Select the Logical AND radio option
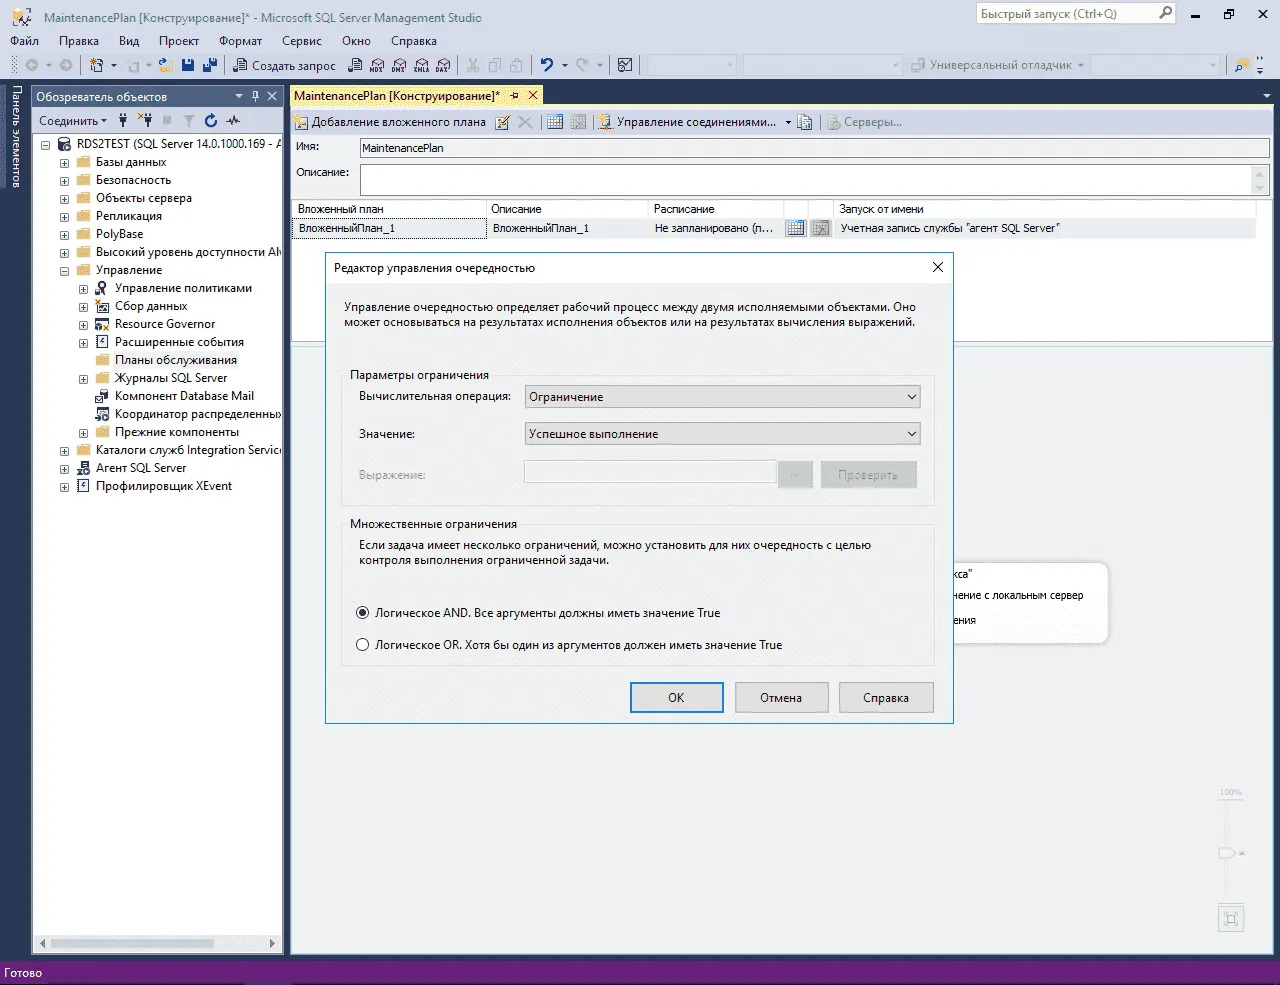Image resolution: width=1280 pixels, height=985 pixels. pyautogui.click(x=363, y=613)
